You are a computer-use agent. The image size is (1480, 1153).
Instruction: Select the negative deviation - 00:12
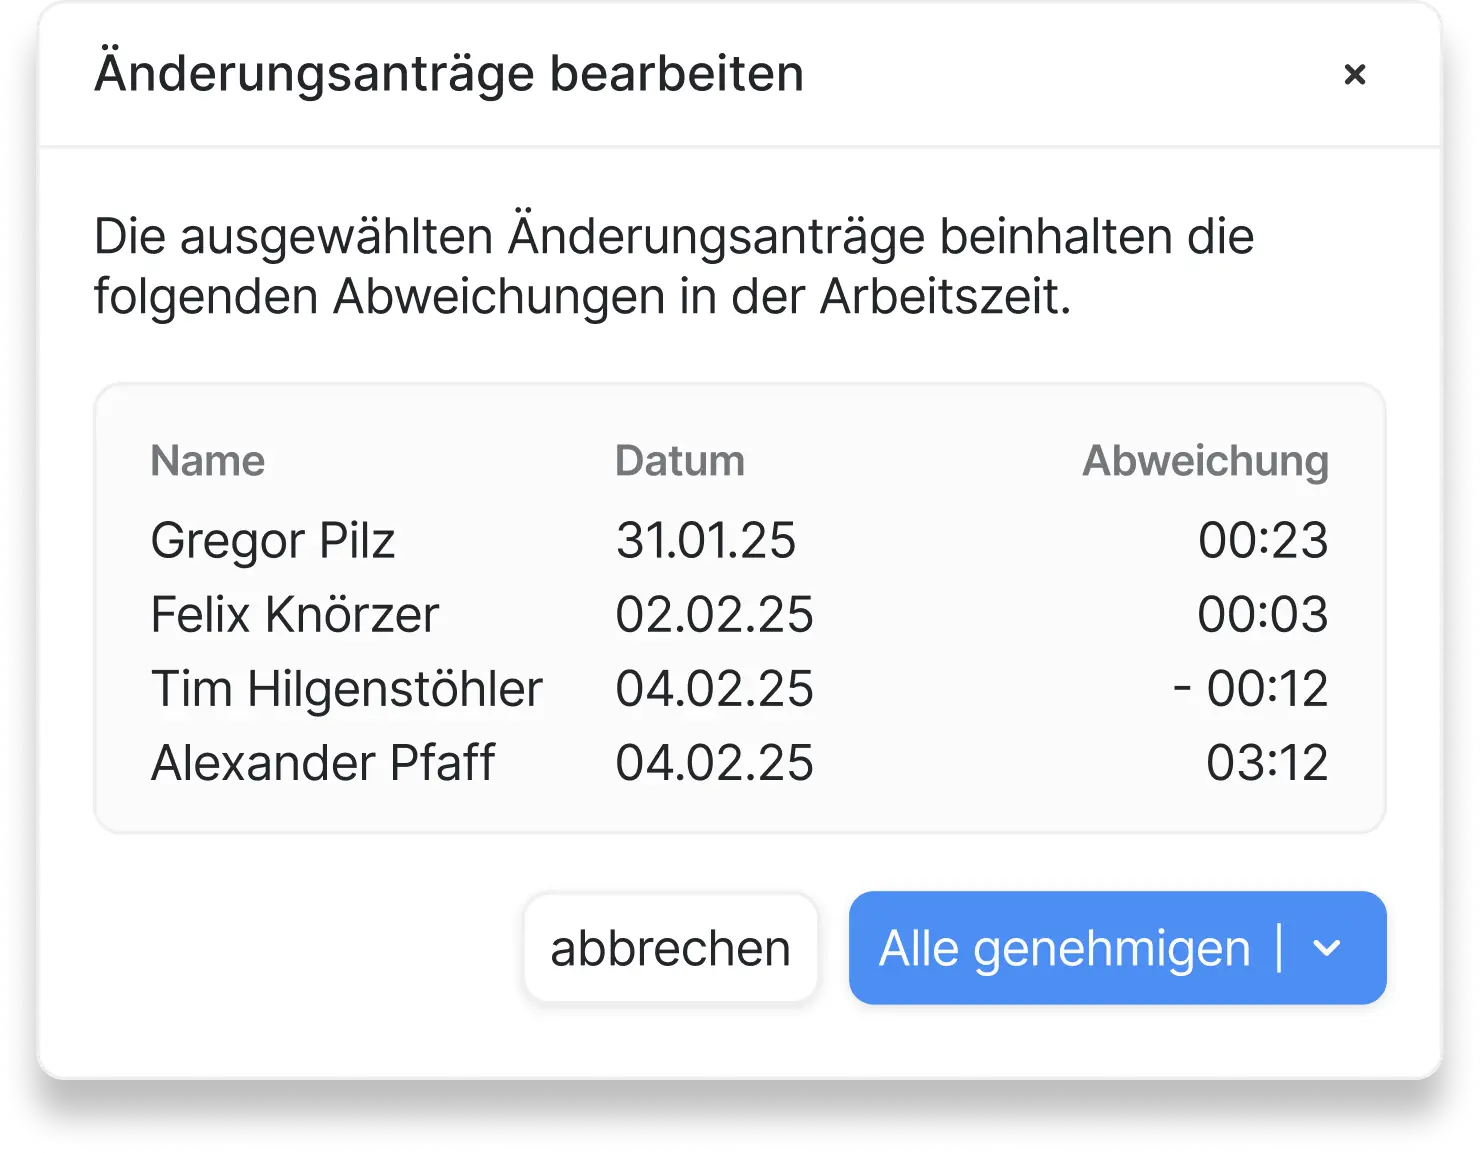[1250, 688]
